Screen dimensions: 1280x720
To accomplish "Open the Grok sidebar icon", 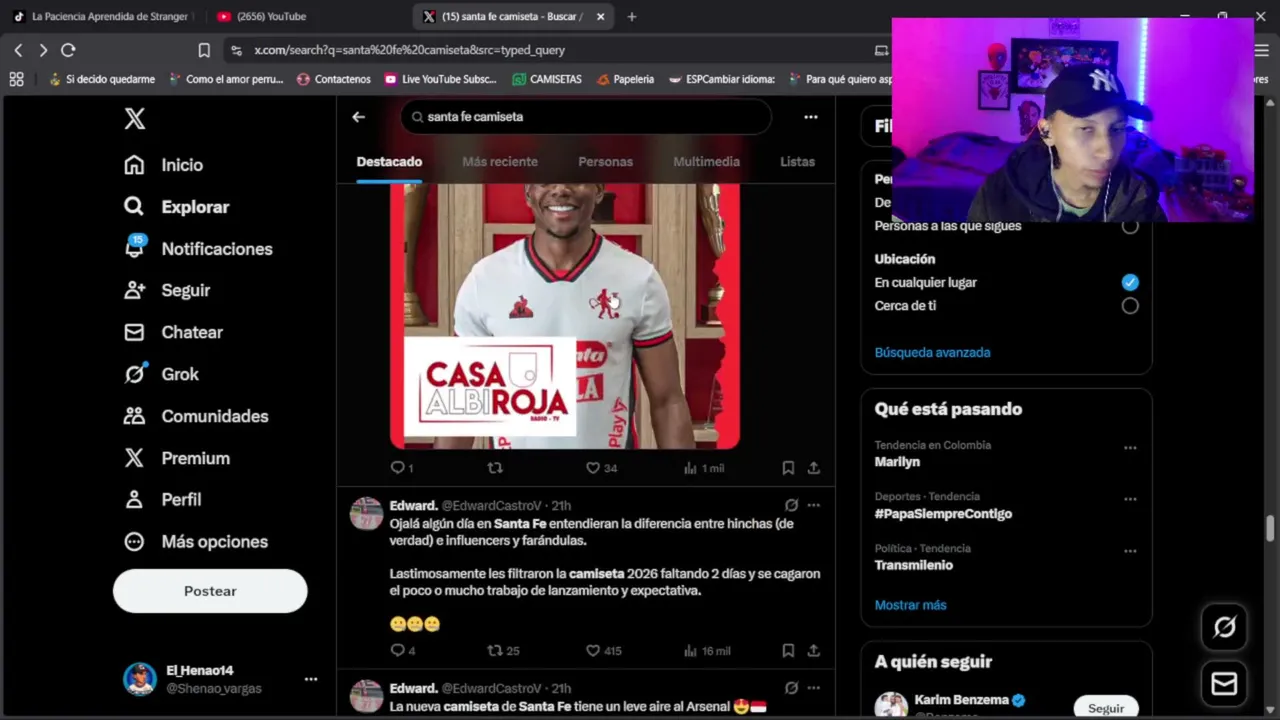I will (134, 374).
